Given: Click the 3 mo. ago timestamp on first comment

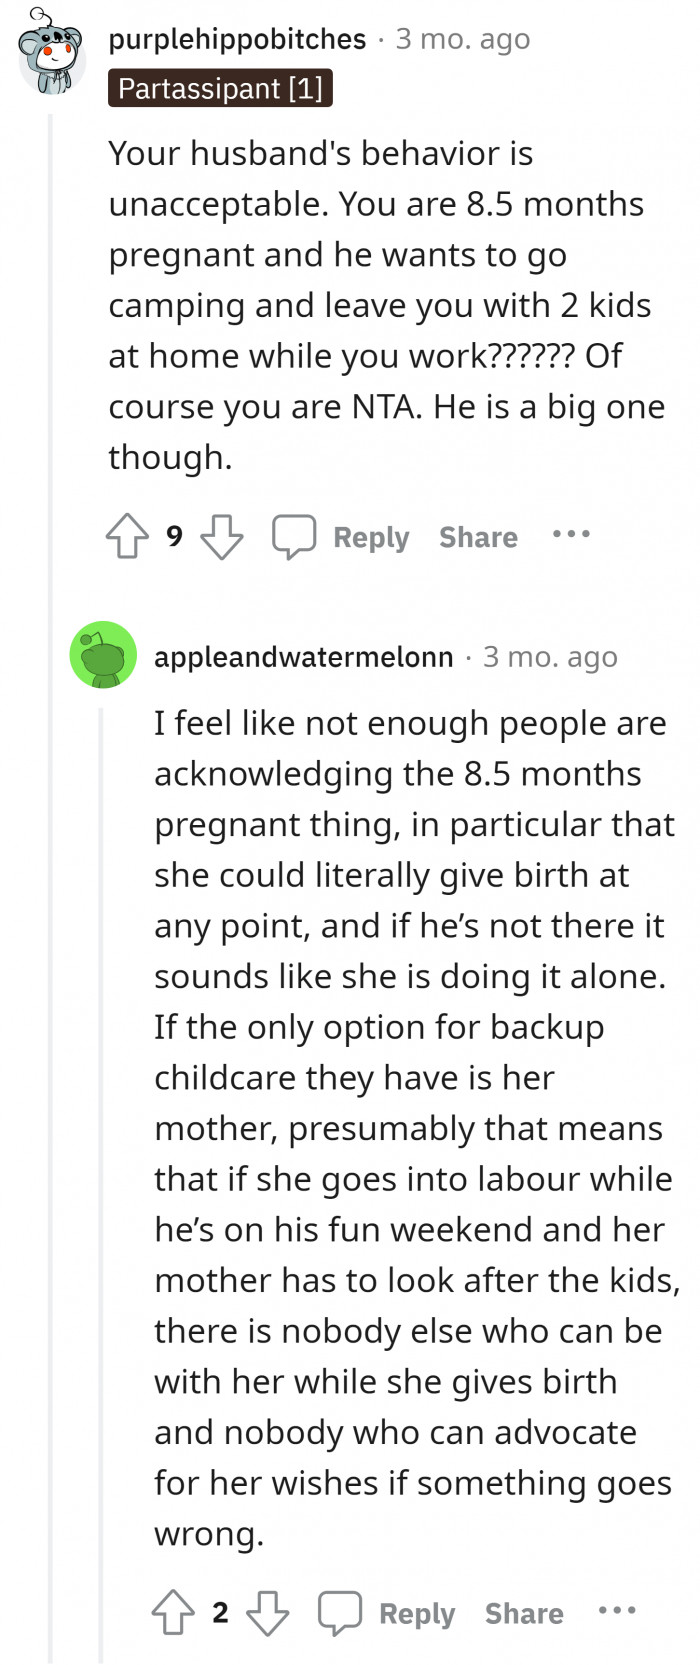Looking at the screenshot, I should pos(463,39).
